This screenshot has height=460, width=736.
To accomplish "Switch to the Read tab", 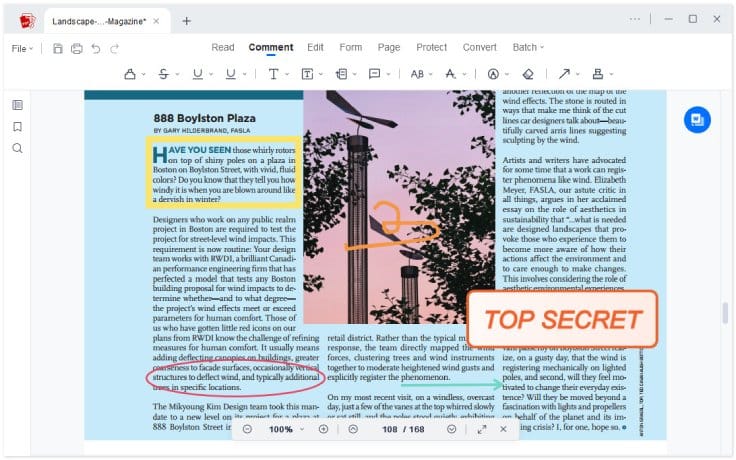I will pos(222,47).
